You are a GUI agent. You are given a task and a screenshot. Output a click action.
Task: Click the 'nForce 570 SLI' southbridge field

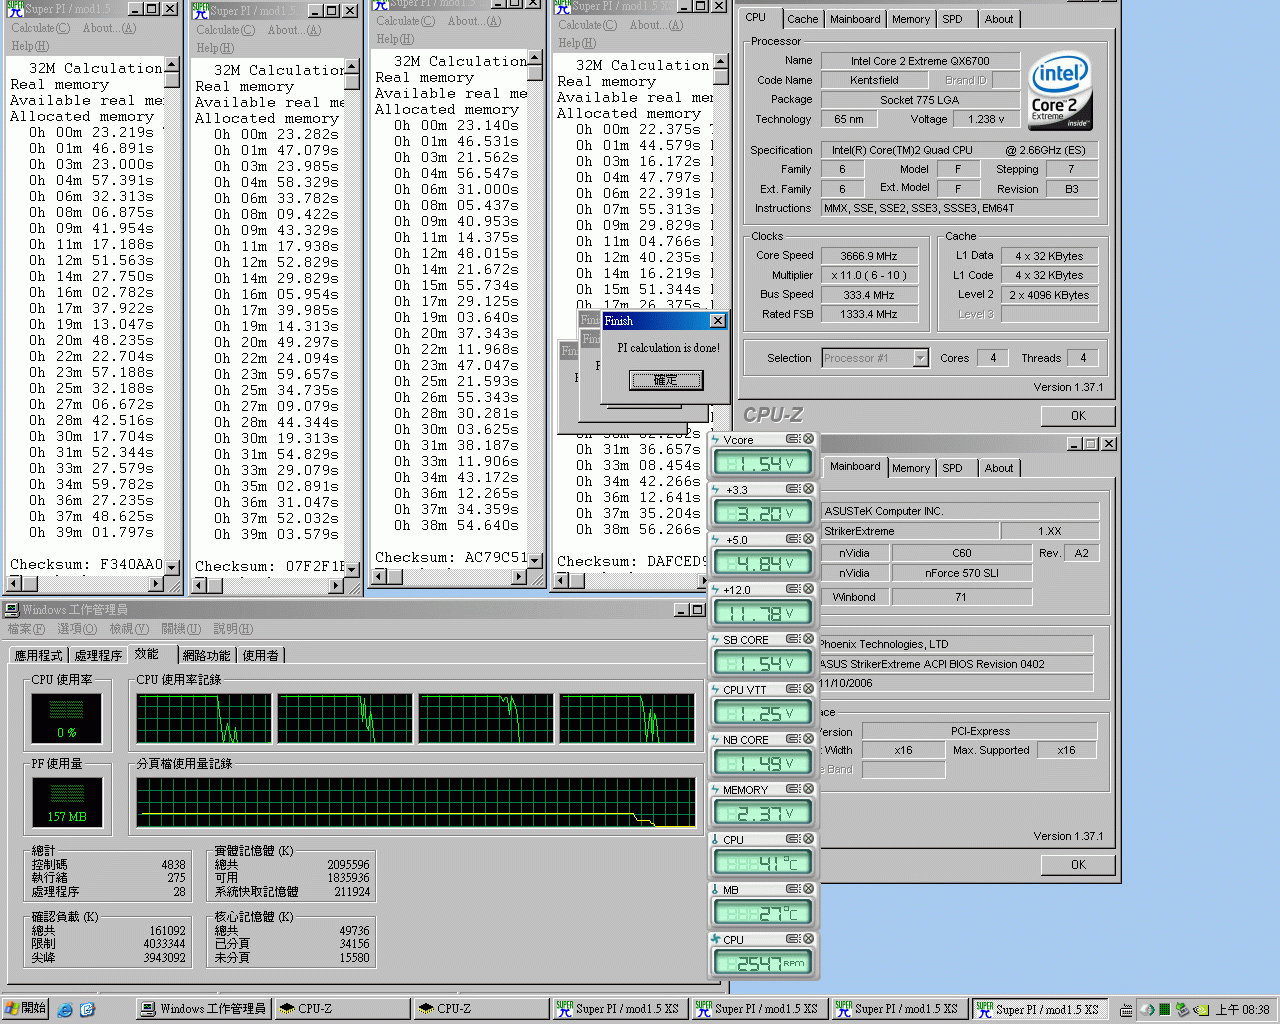coord(962,573)
